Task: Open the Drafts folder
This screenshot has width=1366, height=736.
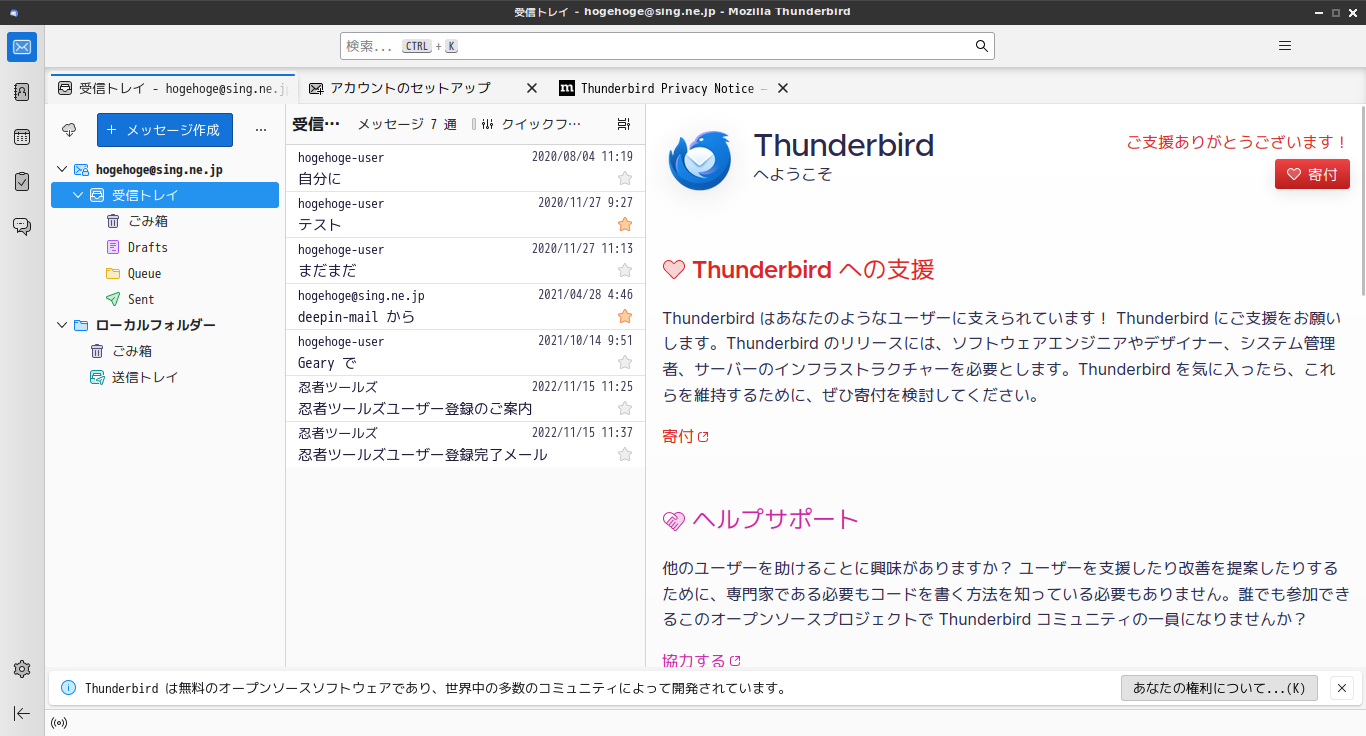Action: pyautogui.click(x=165, y=247)
